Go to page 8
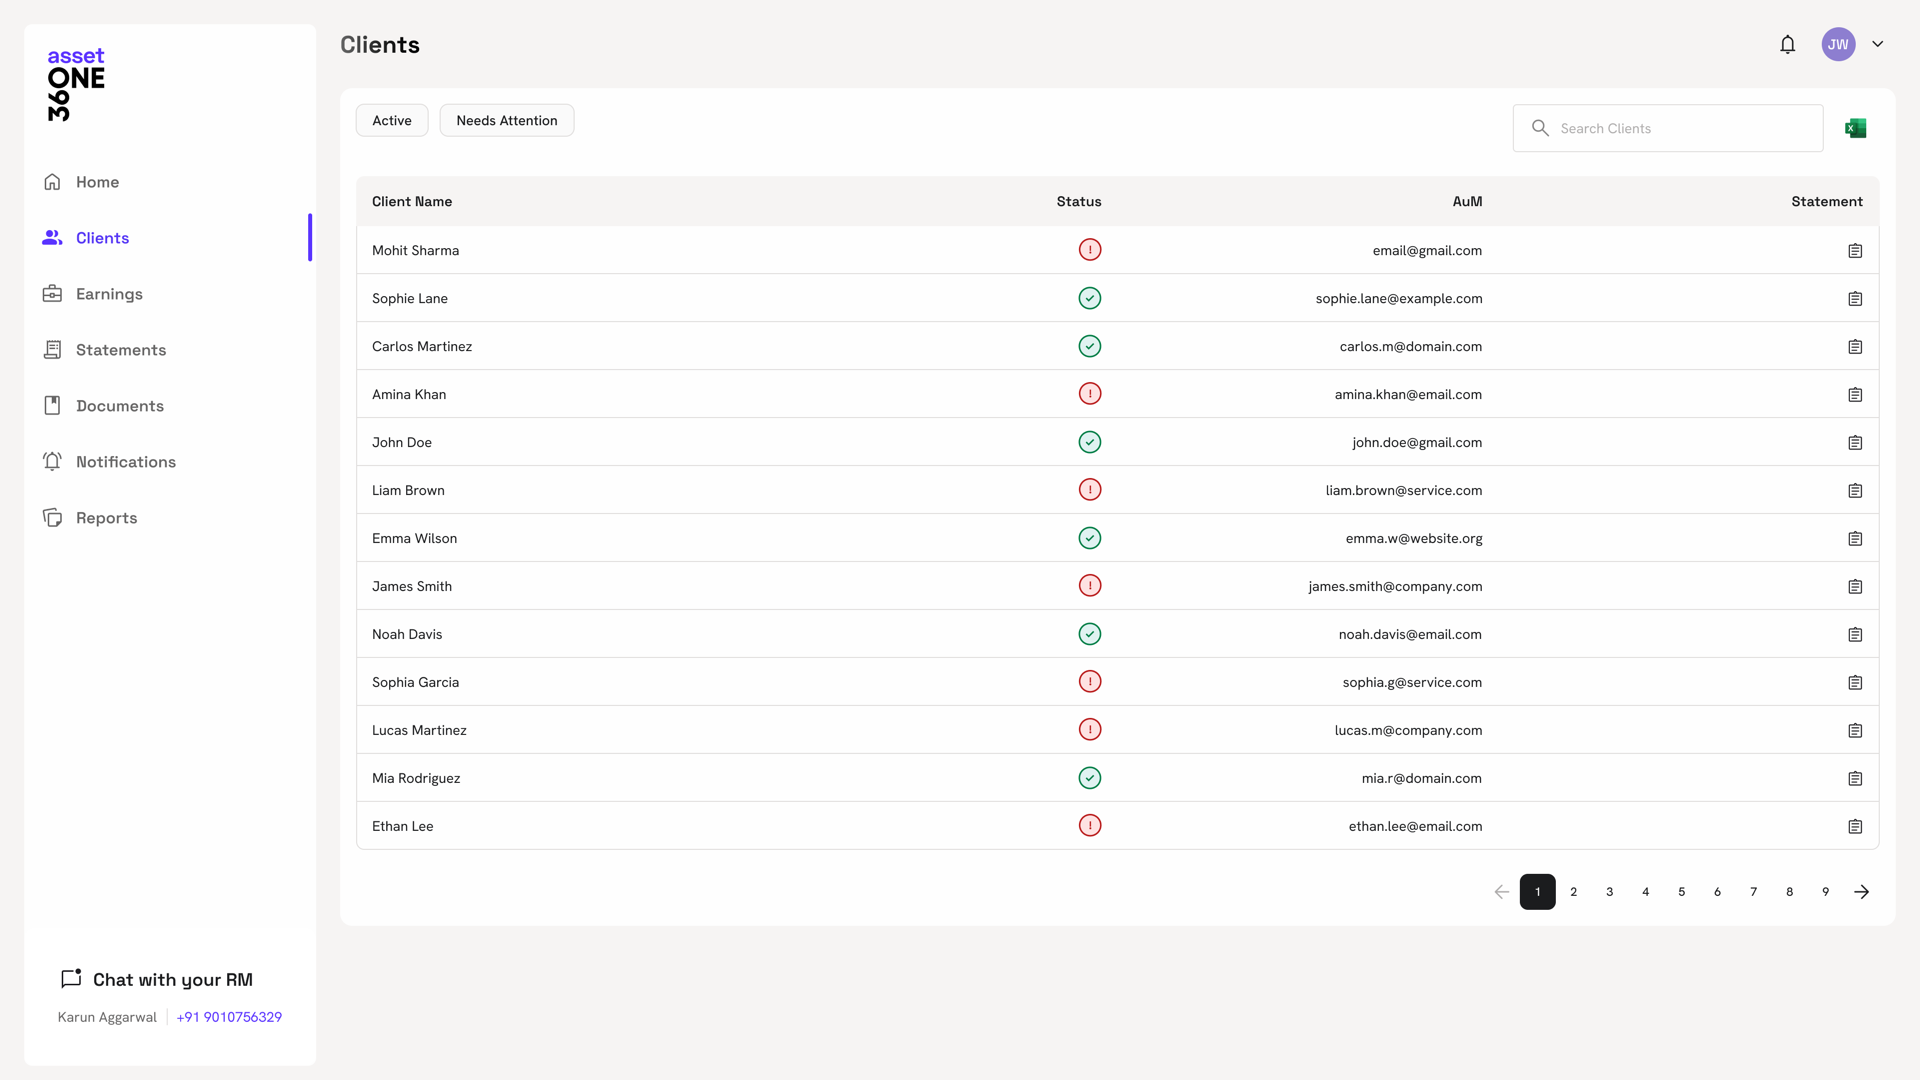 (1789, 891)
